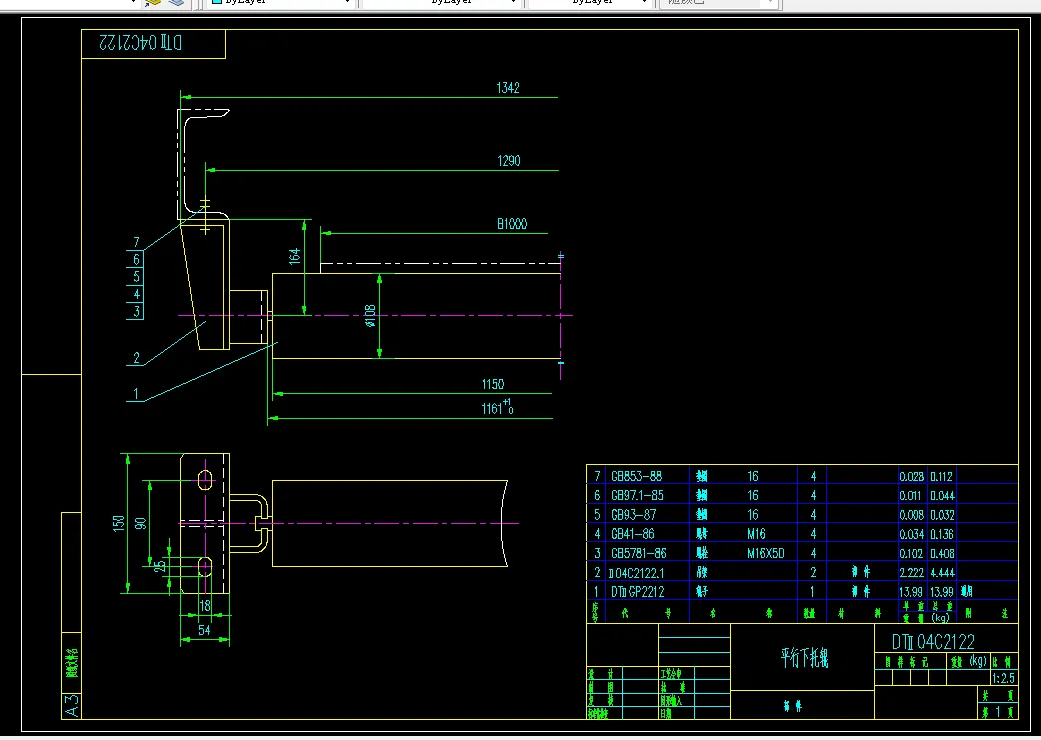Select total weight 0.044 in the table

[942, 496]
